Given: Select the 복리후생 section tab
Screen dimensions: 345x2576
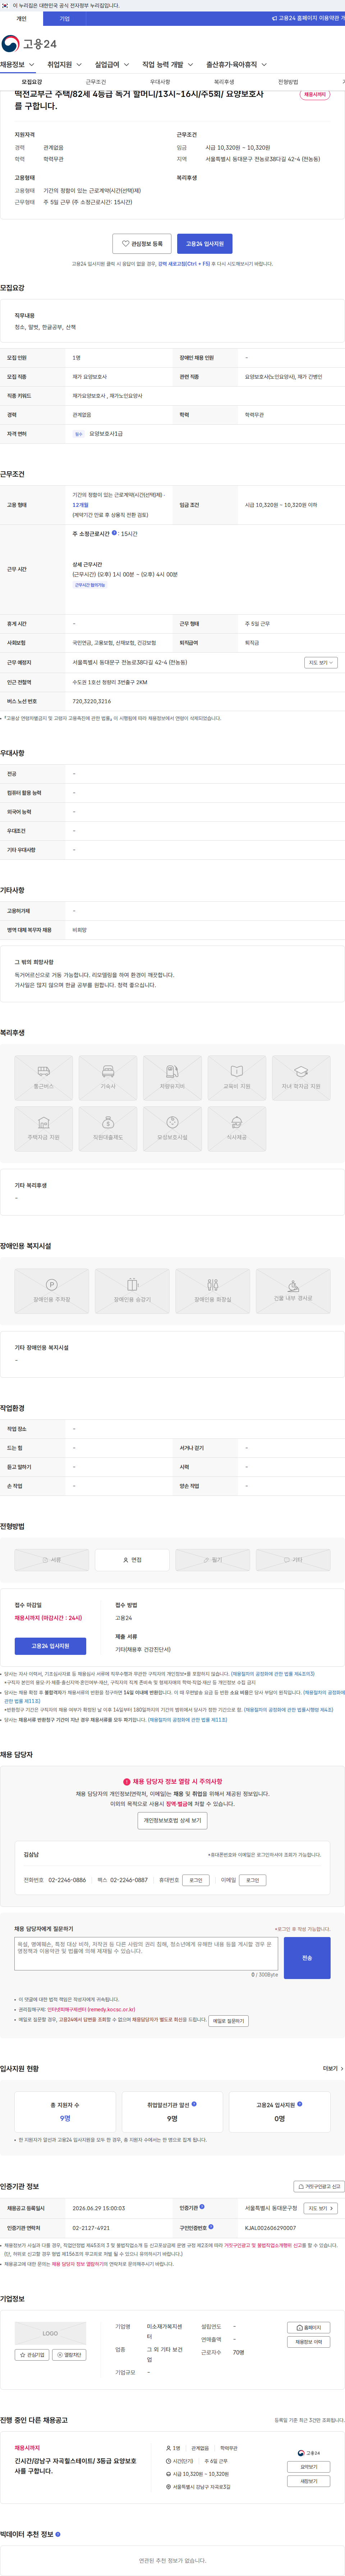Looking at the screenshot, I should click(224, 82).
